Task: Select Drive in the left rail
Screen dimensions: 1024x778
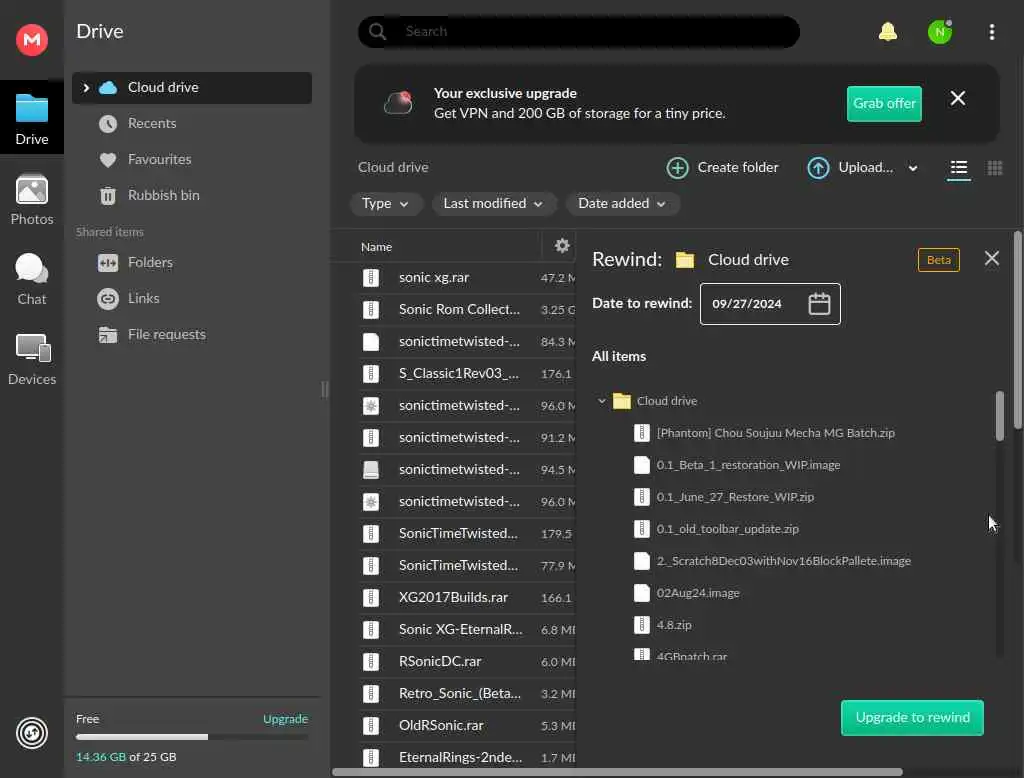Action: pos(31,118)
